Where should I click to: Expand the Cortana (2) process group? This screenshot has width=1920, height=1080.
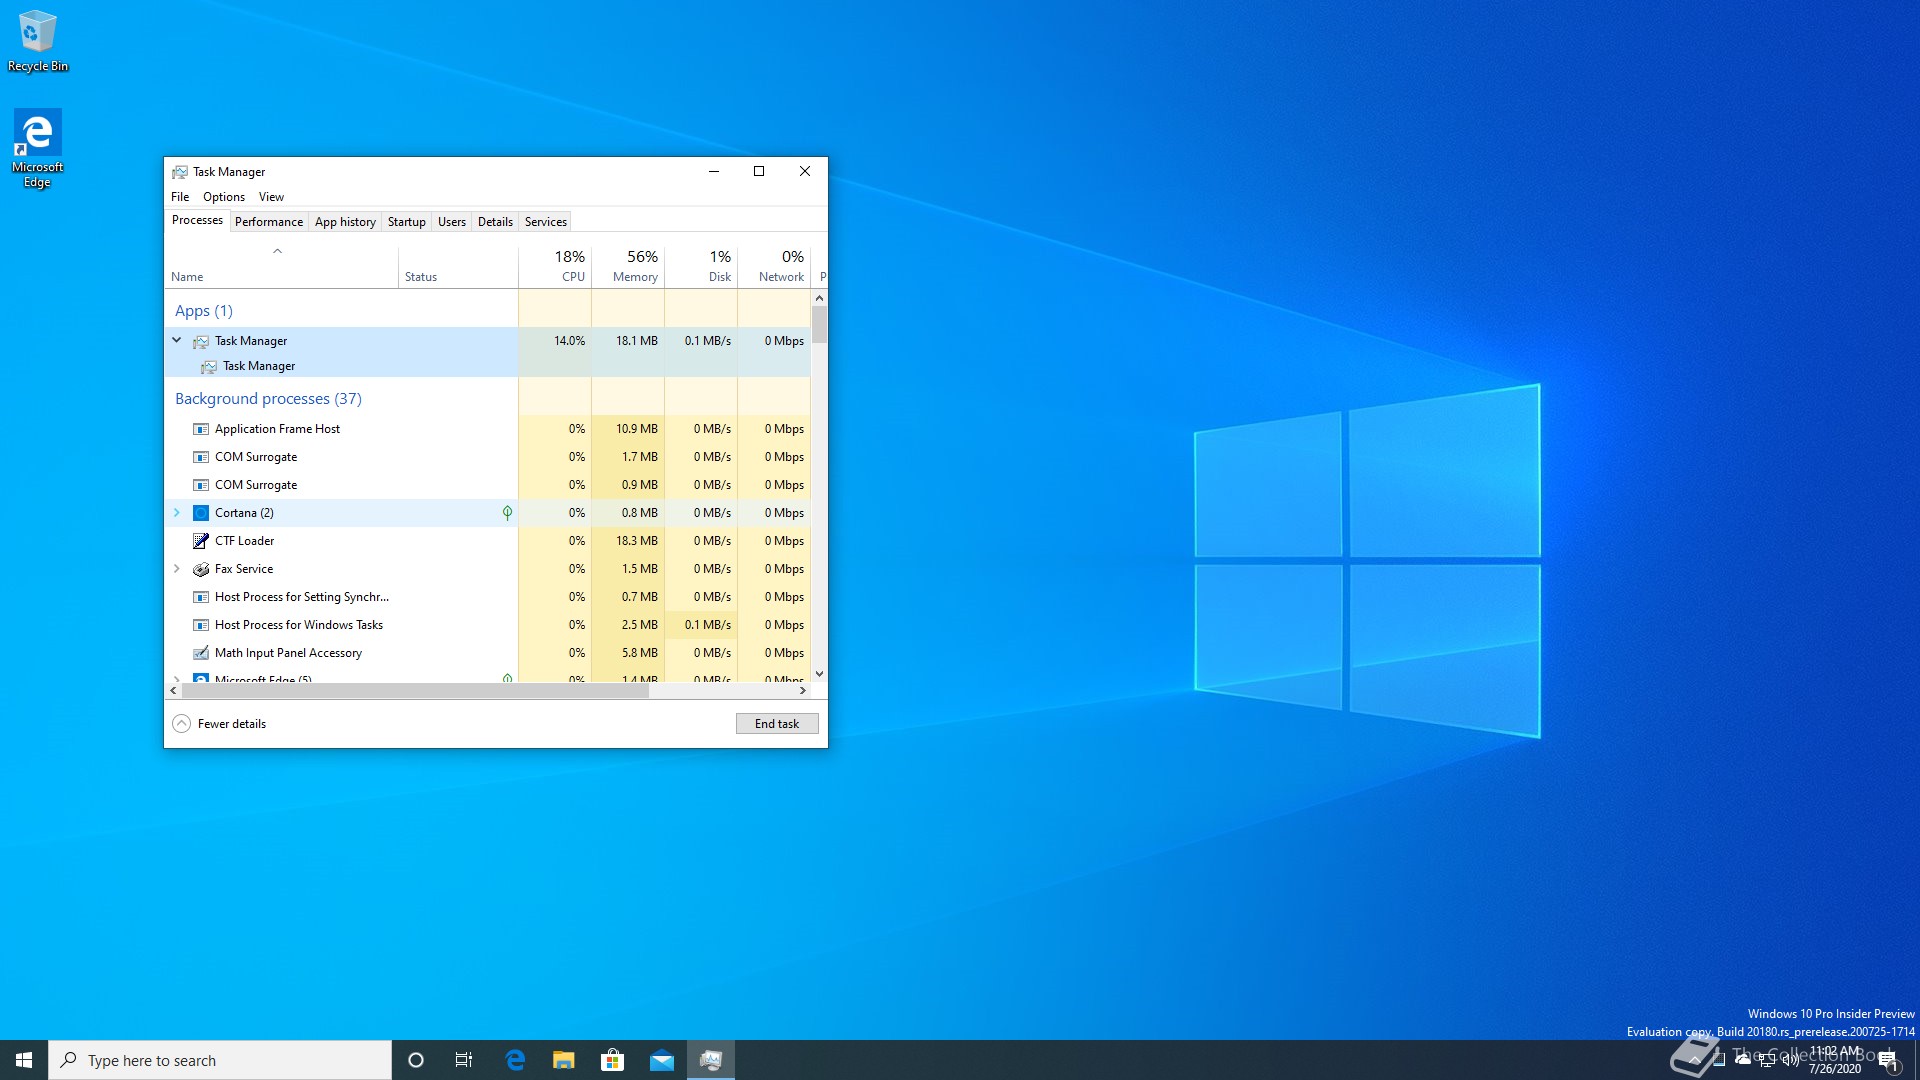pos(177,513)
